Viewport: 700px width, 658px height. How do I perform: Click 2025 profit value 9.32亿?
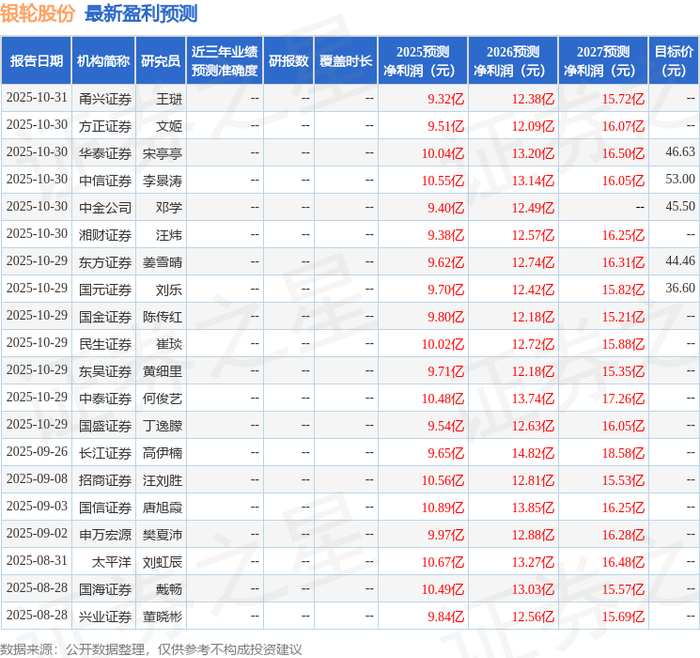coord(446,99)
